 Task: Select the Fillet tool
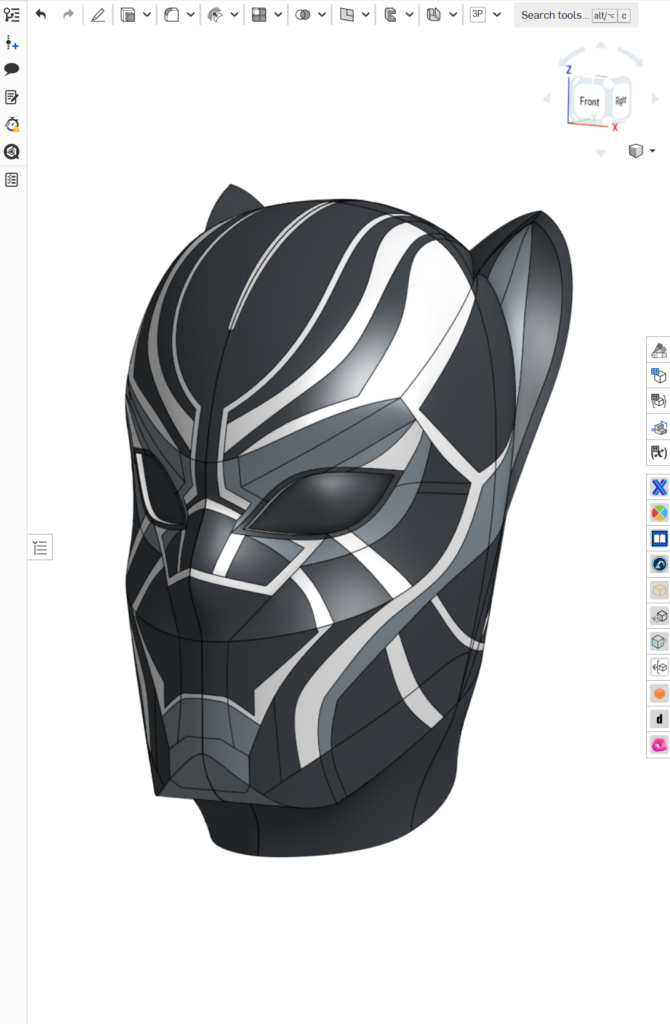172,14
